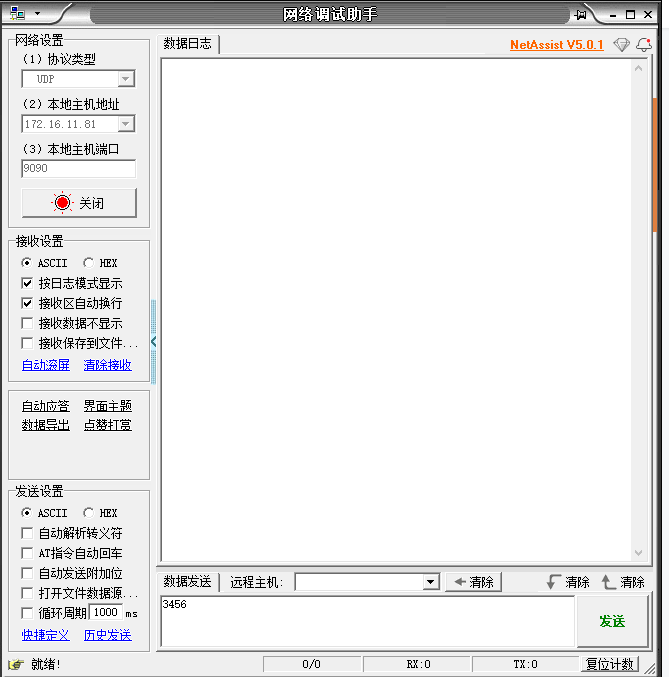This screenshot has height=677, width=669.
Task: Toggle the 按日志模式显示 checkbox
Action: (x=27, y=283)
